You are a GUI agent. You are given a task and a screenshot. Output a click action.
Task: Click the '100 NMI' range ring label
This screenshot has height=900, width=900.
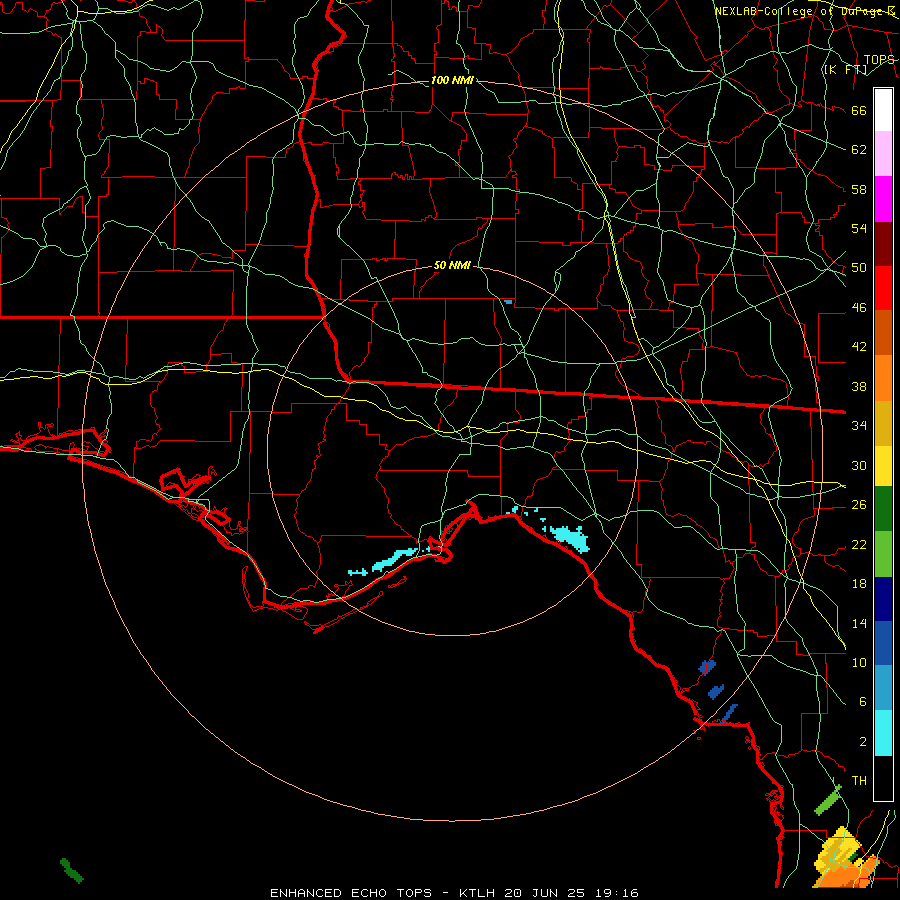[x=452, y=80]
